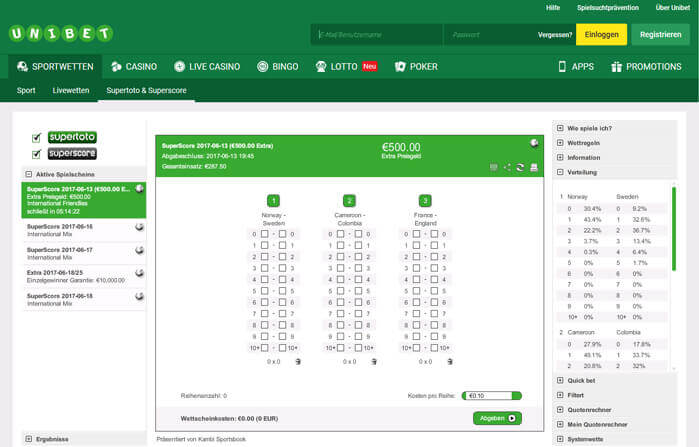Expand the Quotenrechner section
Screen dimensions: 699x447
[560, 410]
